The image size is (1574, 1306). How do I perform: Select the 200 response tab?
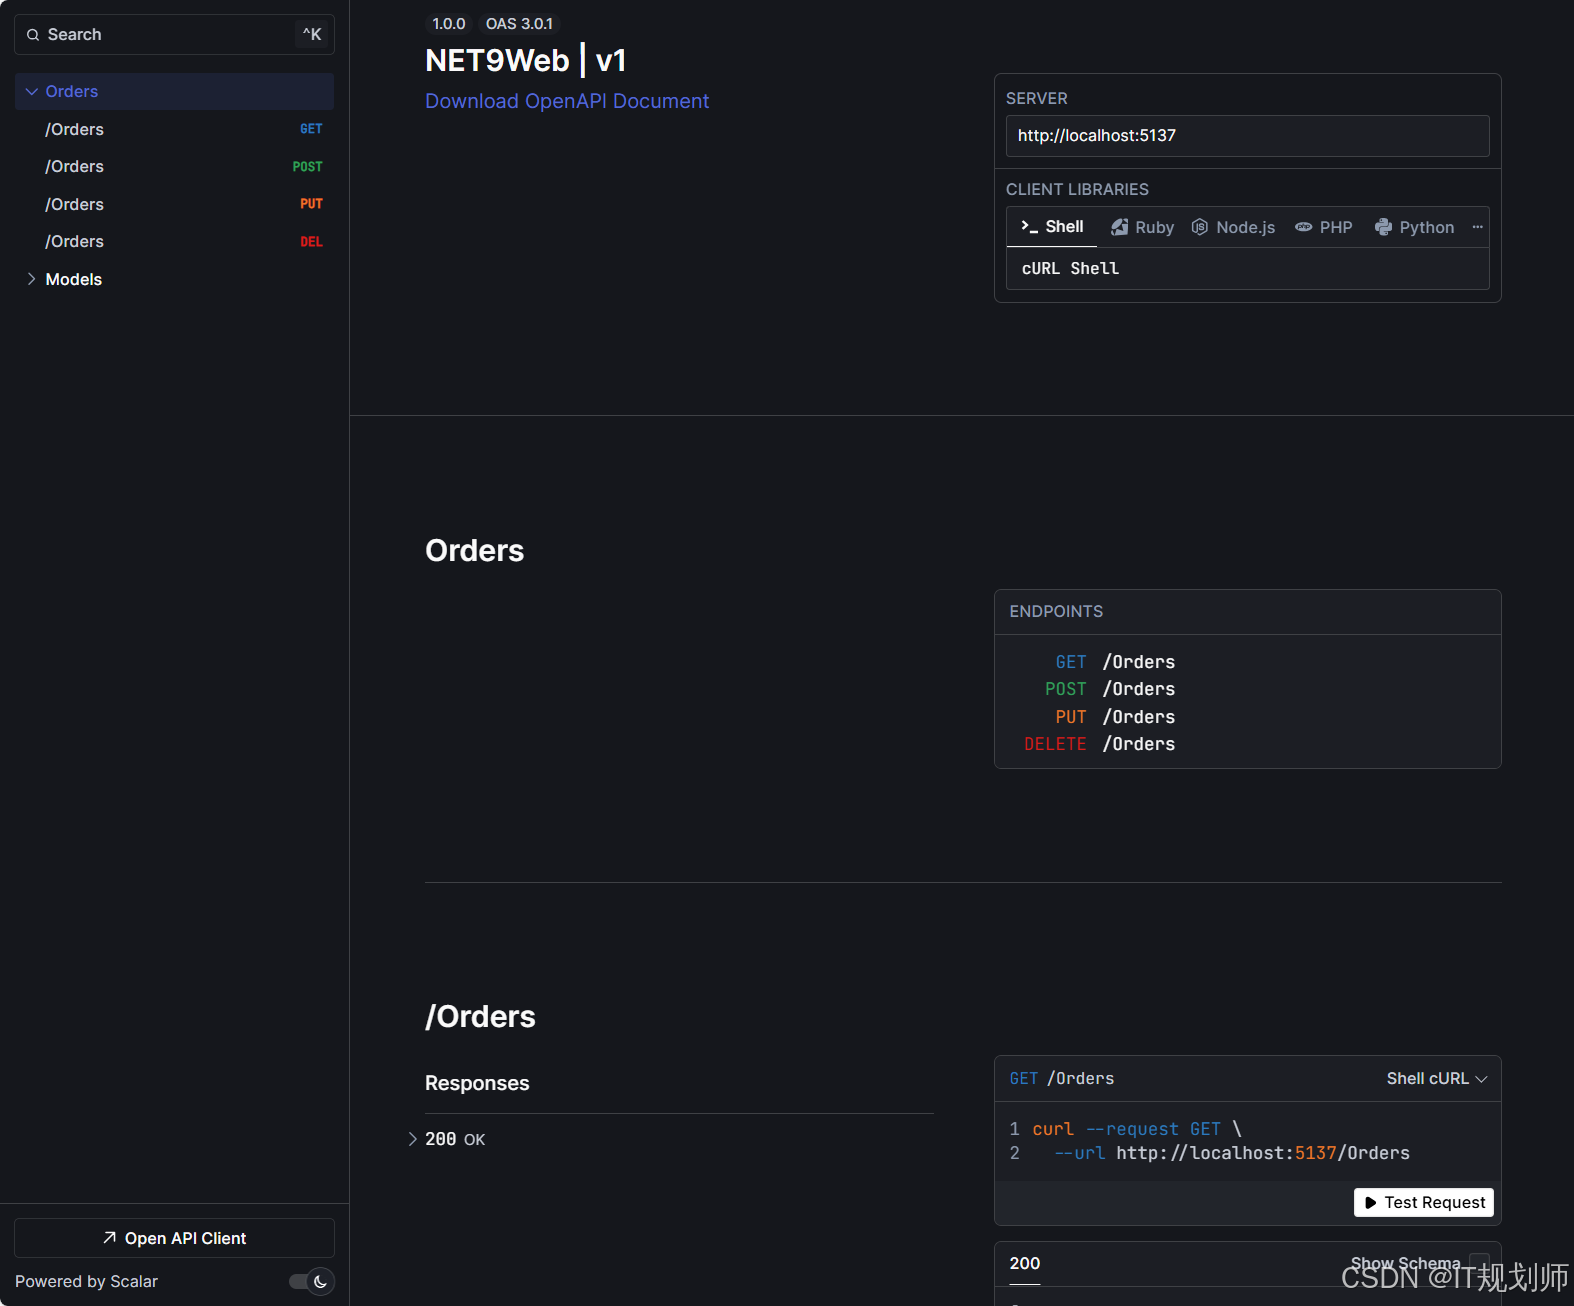[x=1025, y=1264]
